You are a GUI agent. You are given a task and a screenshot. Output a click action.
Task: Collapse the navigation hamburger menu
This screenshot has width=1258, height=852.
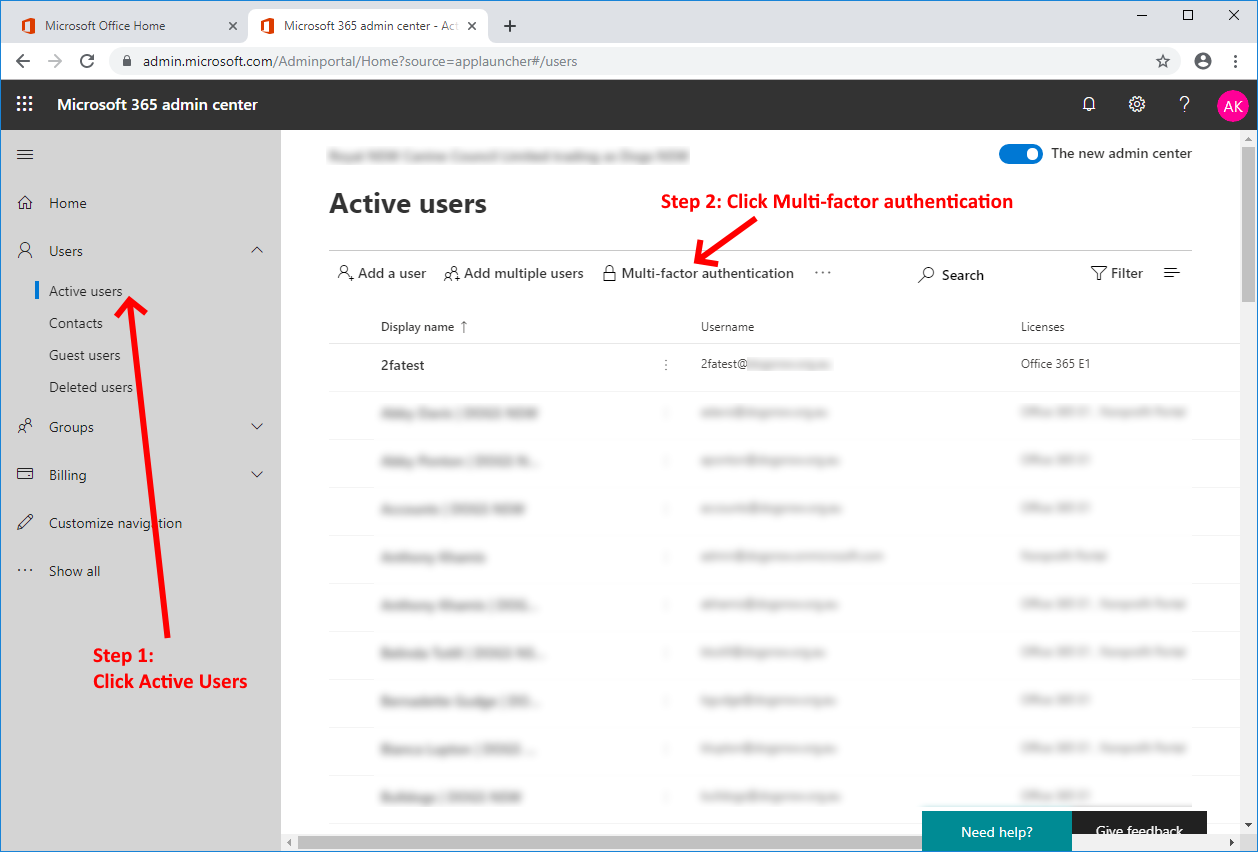tap(25, 154)
